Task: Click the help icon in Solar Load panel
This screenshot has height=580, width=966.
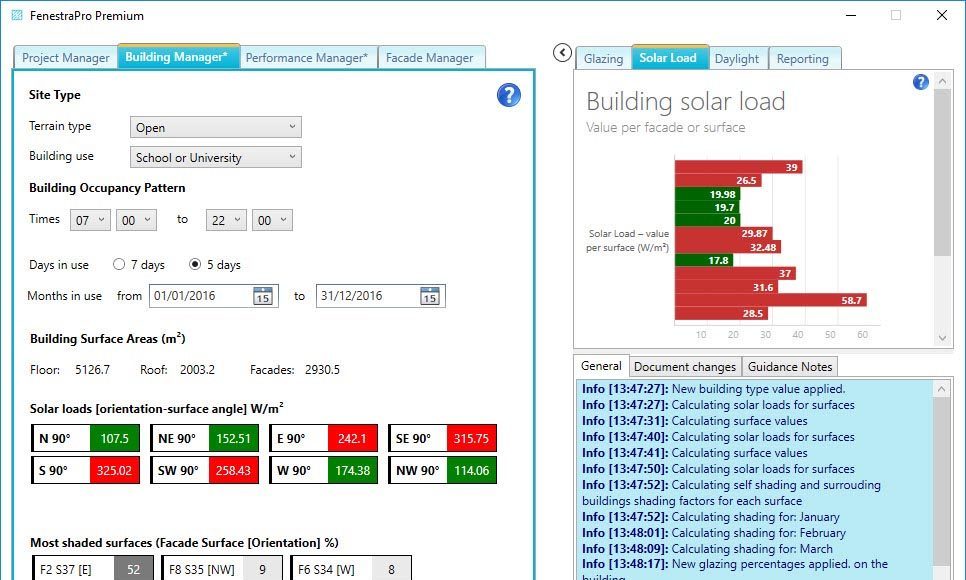Action: [921, 82]
